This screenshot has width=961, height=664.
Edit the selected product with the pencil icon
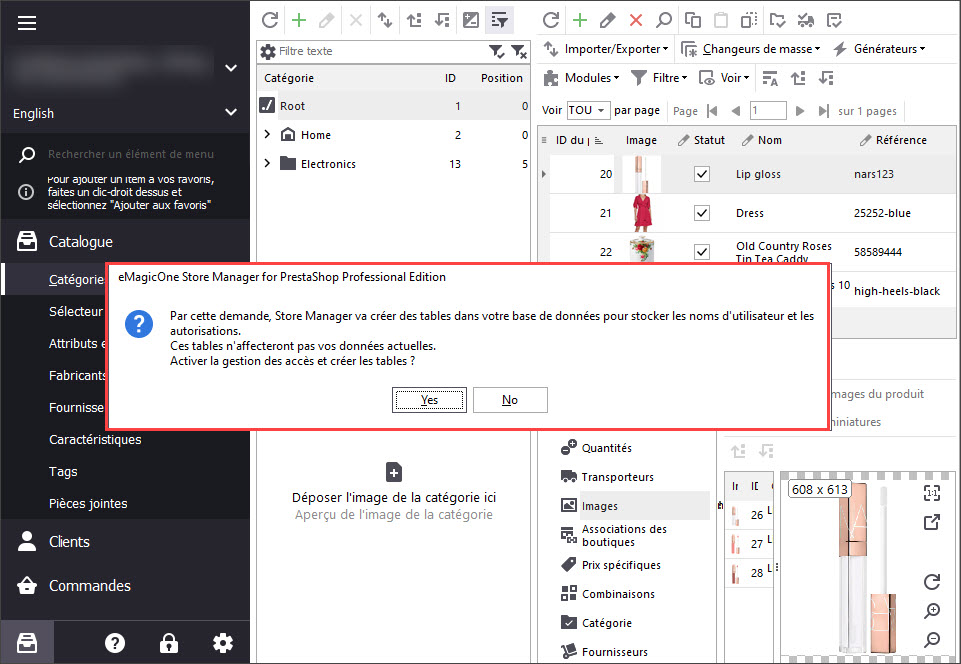pyautogui.click(x=607, y=20)
